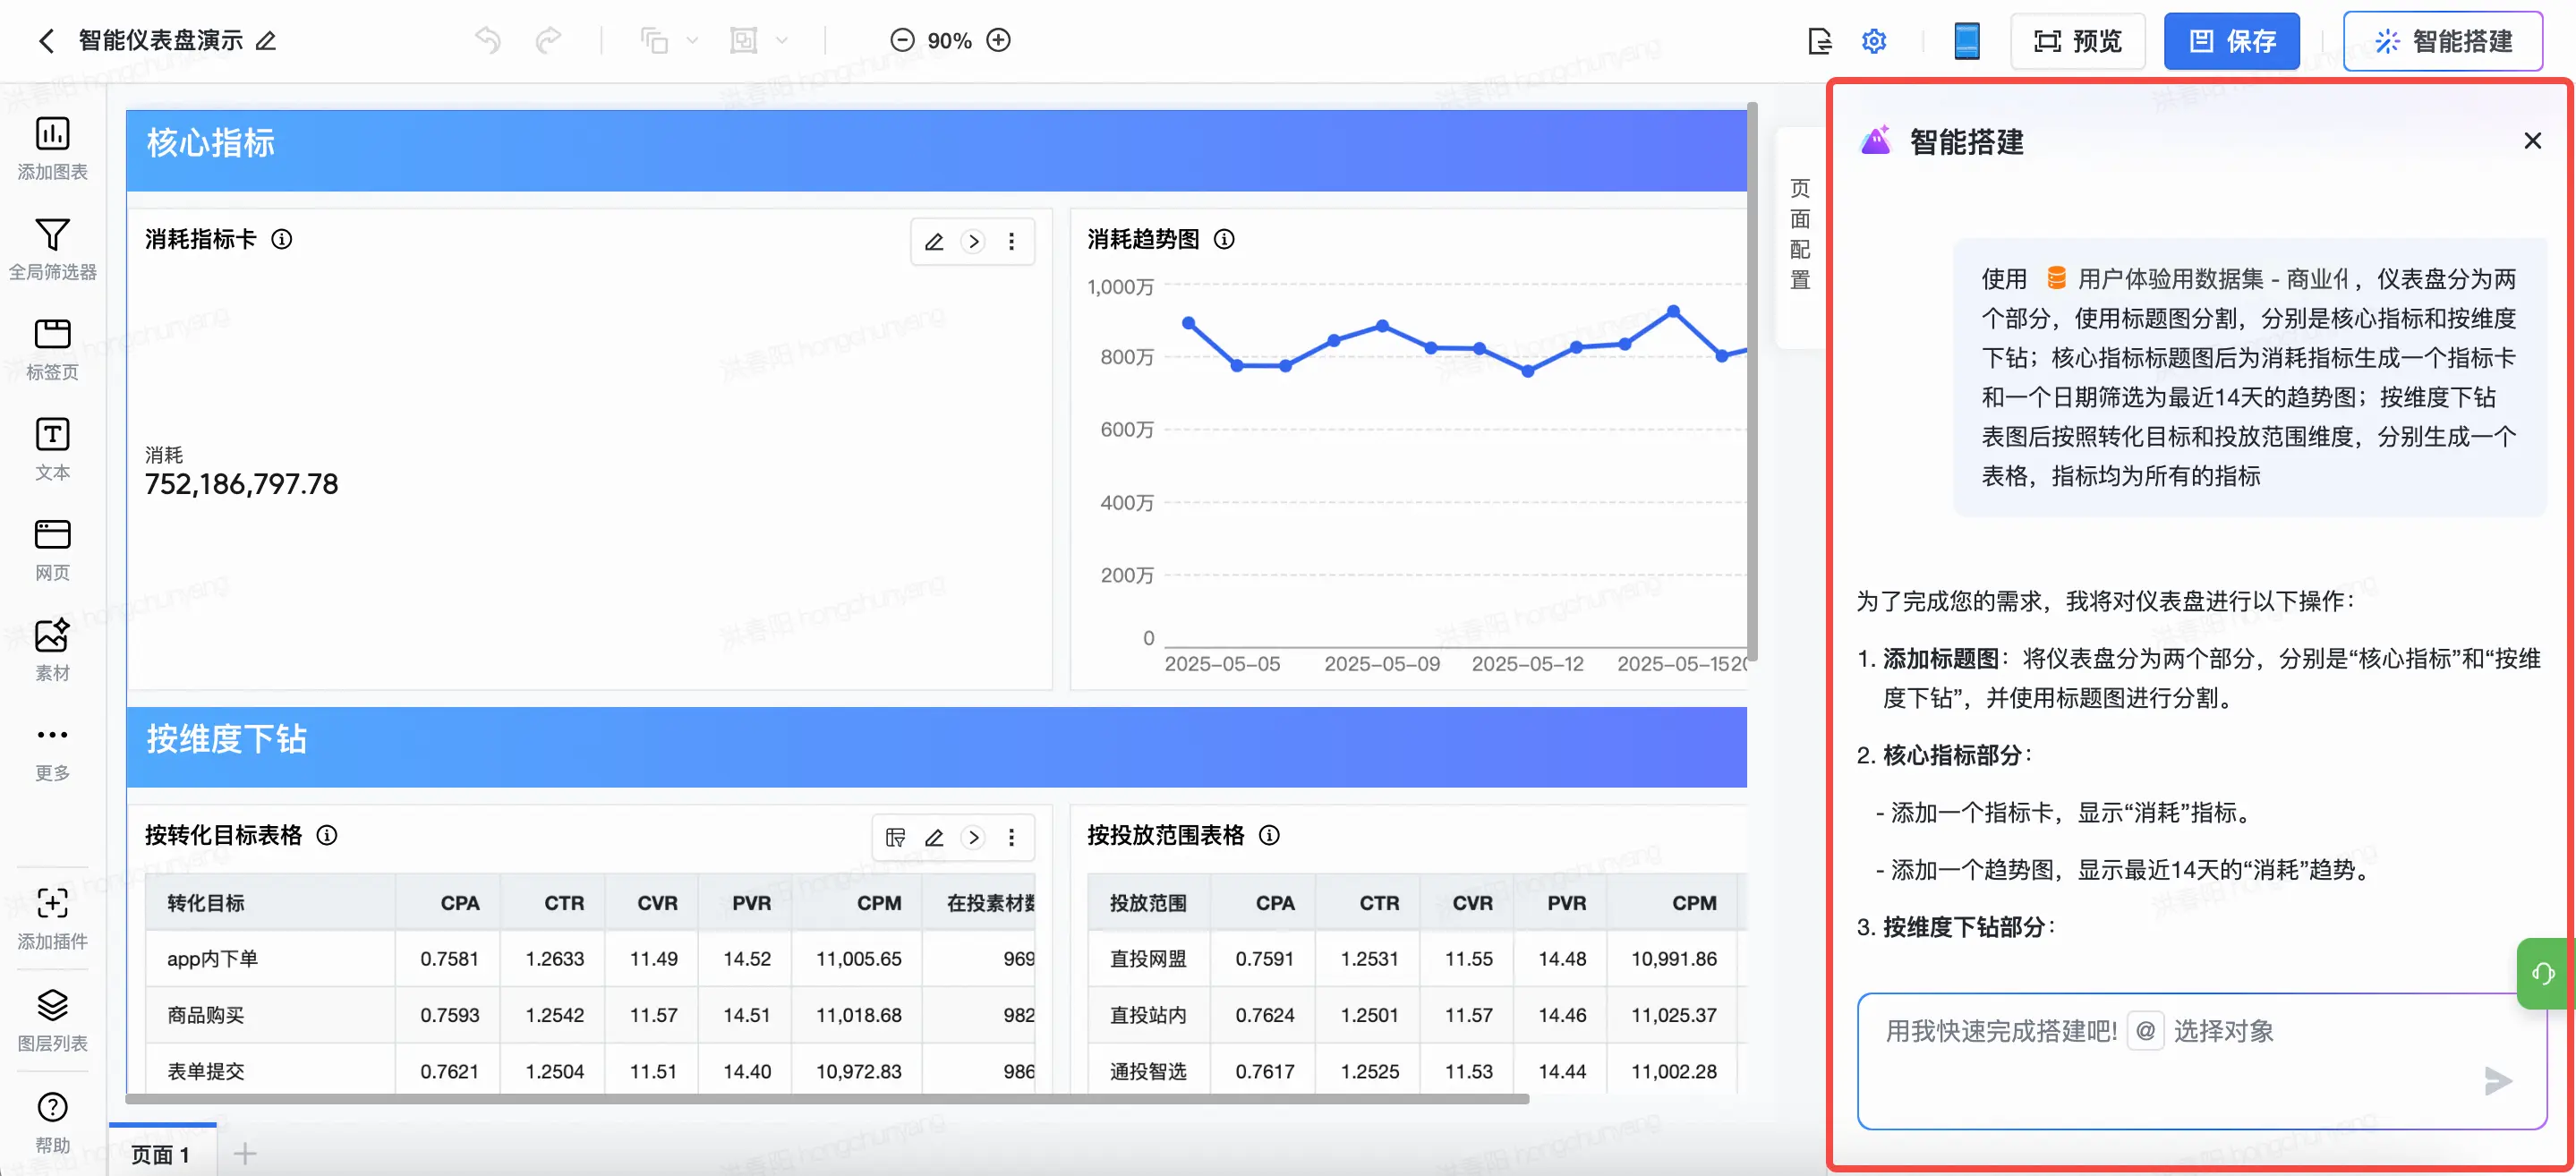
Task: Switch to mobile layout device icon
Action: (x=1966, y=41)
